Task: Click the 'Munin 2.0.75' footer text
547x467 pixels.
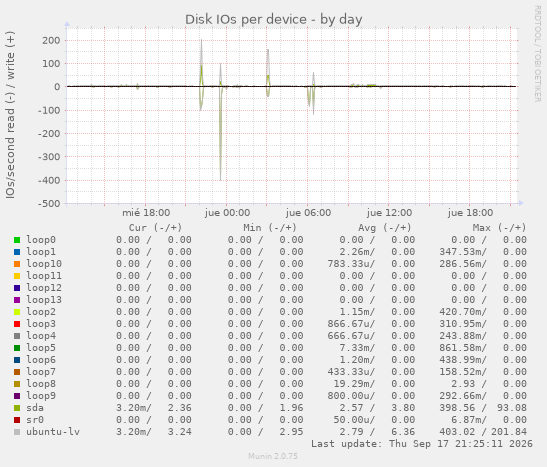Action: 273,456
